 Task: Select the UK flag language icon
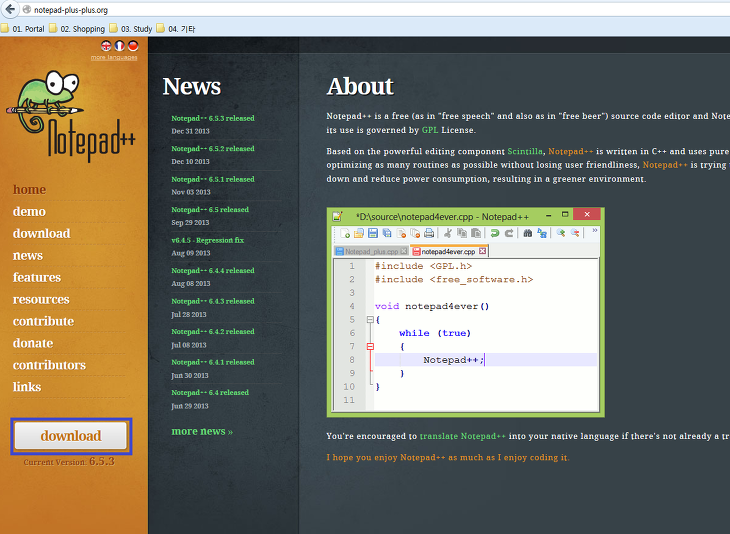click(106, 46)
